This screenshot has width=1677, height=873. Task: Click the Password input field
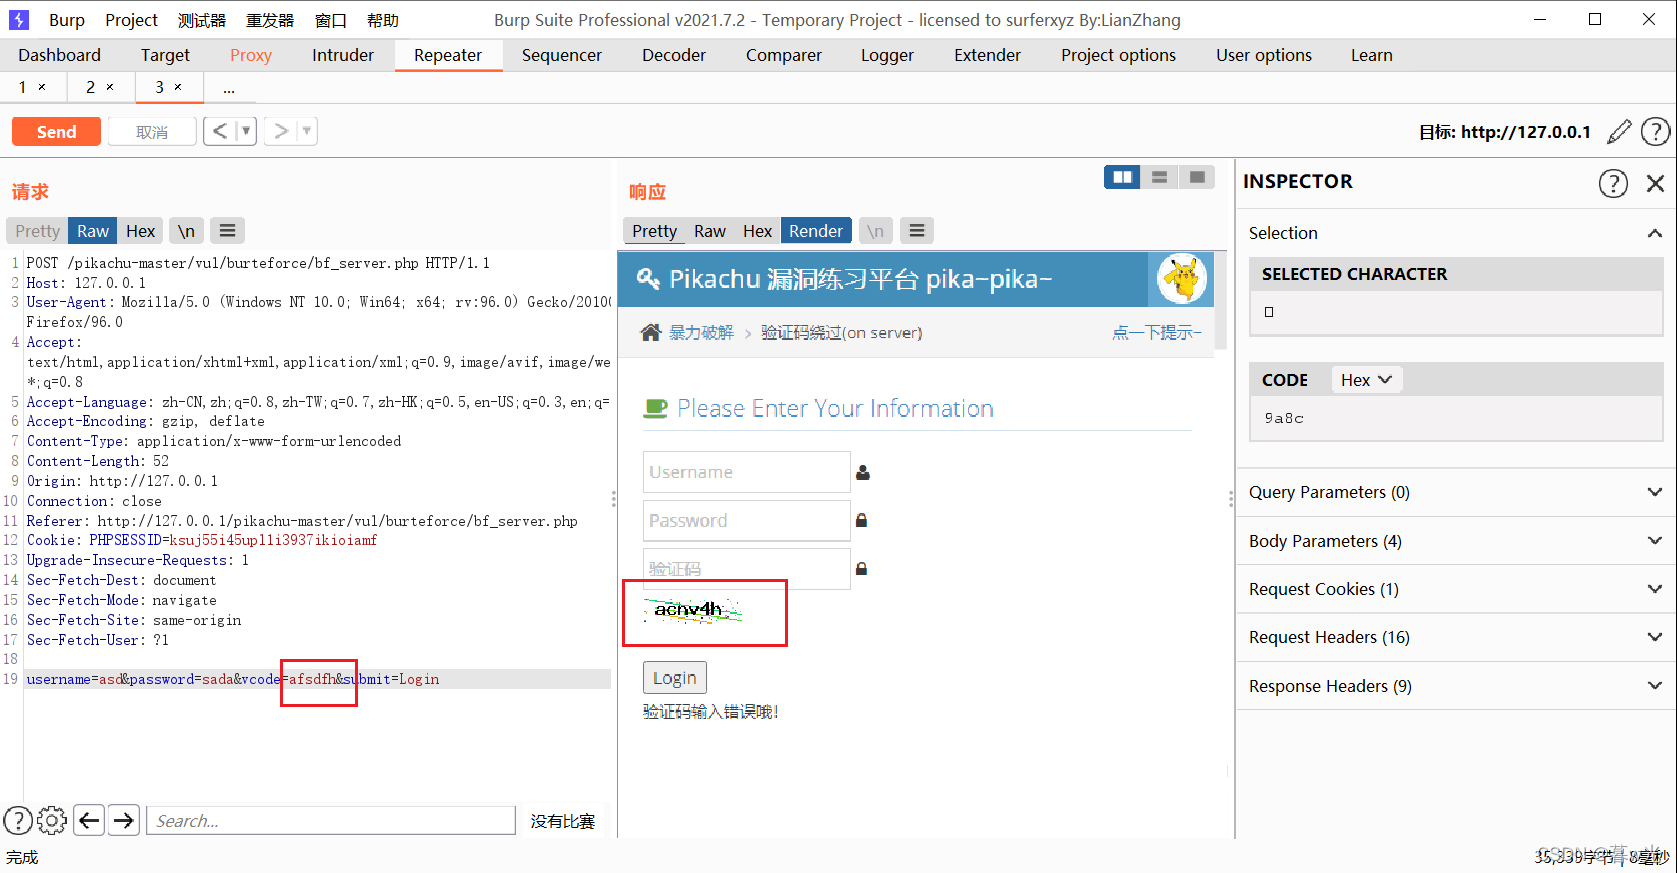(x=746, y=520)
